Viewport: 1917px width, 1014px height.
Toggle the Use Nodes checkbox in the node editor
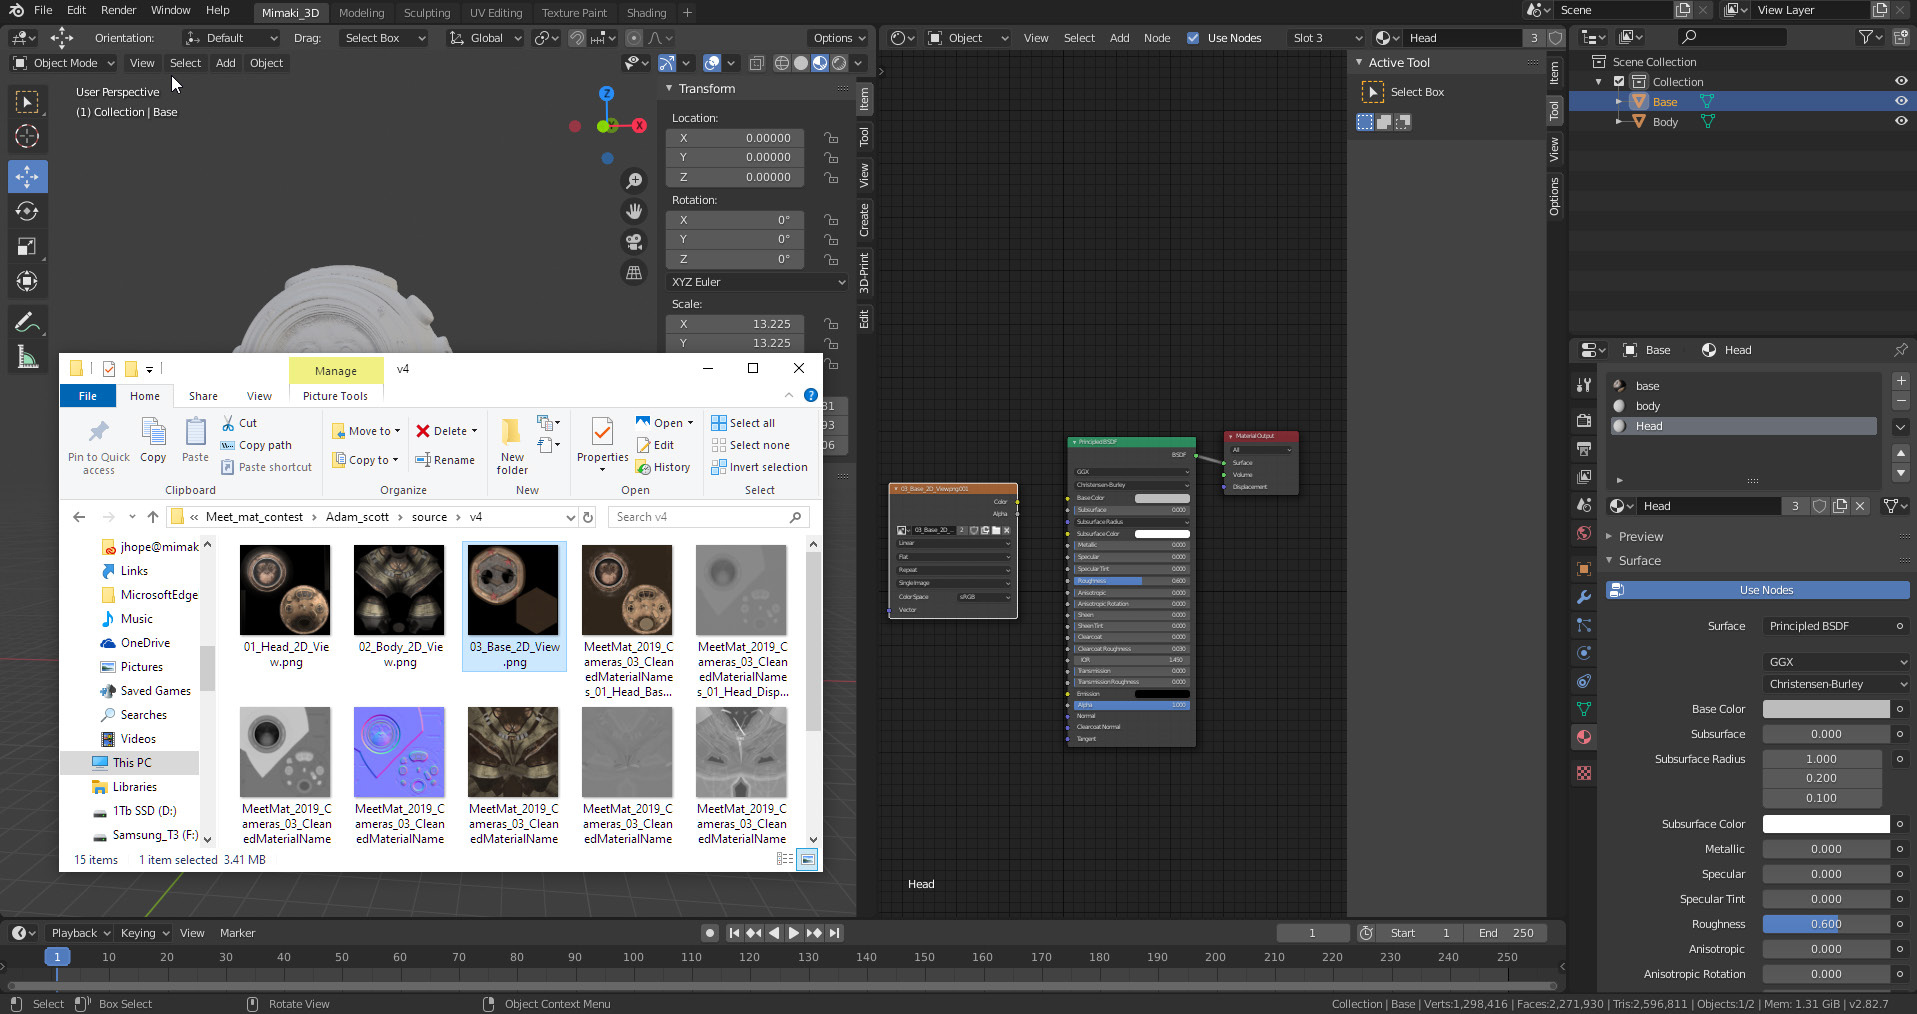click(x=1193, y=38)
